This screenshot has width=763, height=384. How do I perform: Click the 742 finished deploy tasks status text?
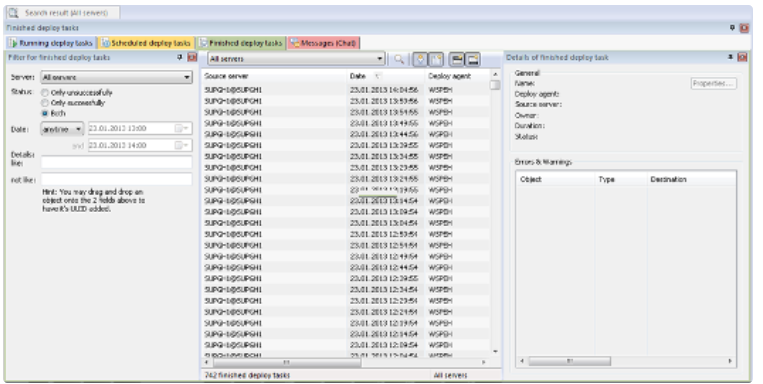(247, 375)
